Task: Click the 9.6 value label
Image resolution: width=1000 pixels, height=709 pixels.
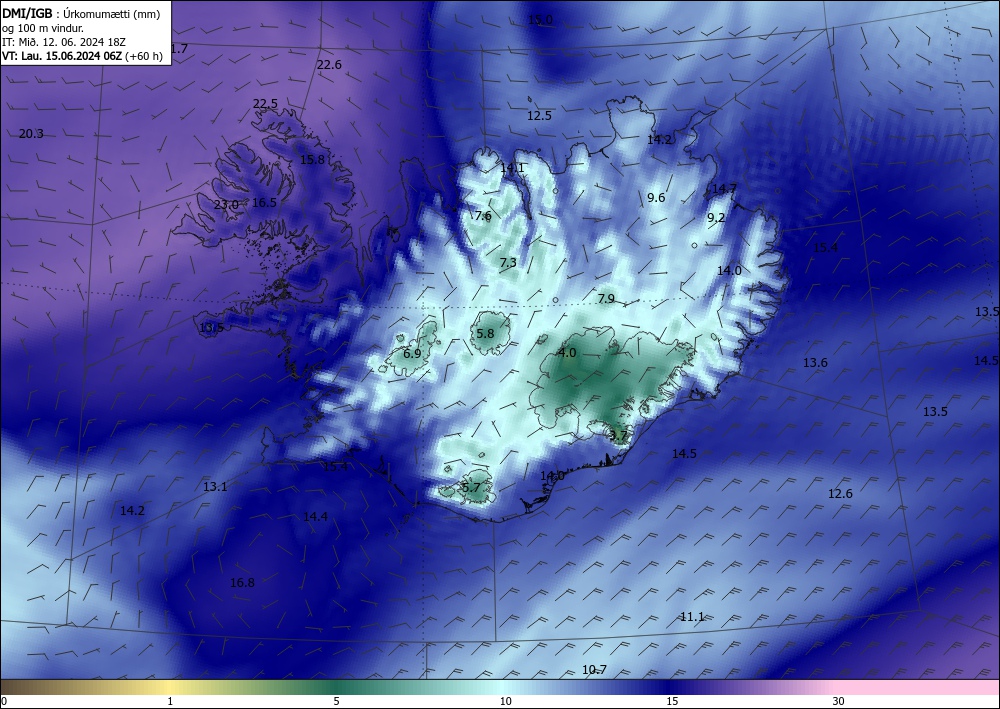Action: pyautogui.click(x=656, y=198)
